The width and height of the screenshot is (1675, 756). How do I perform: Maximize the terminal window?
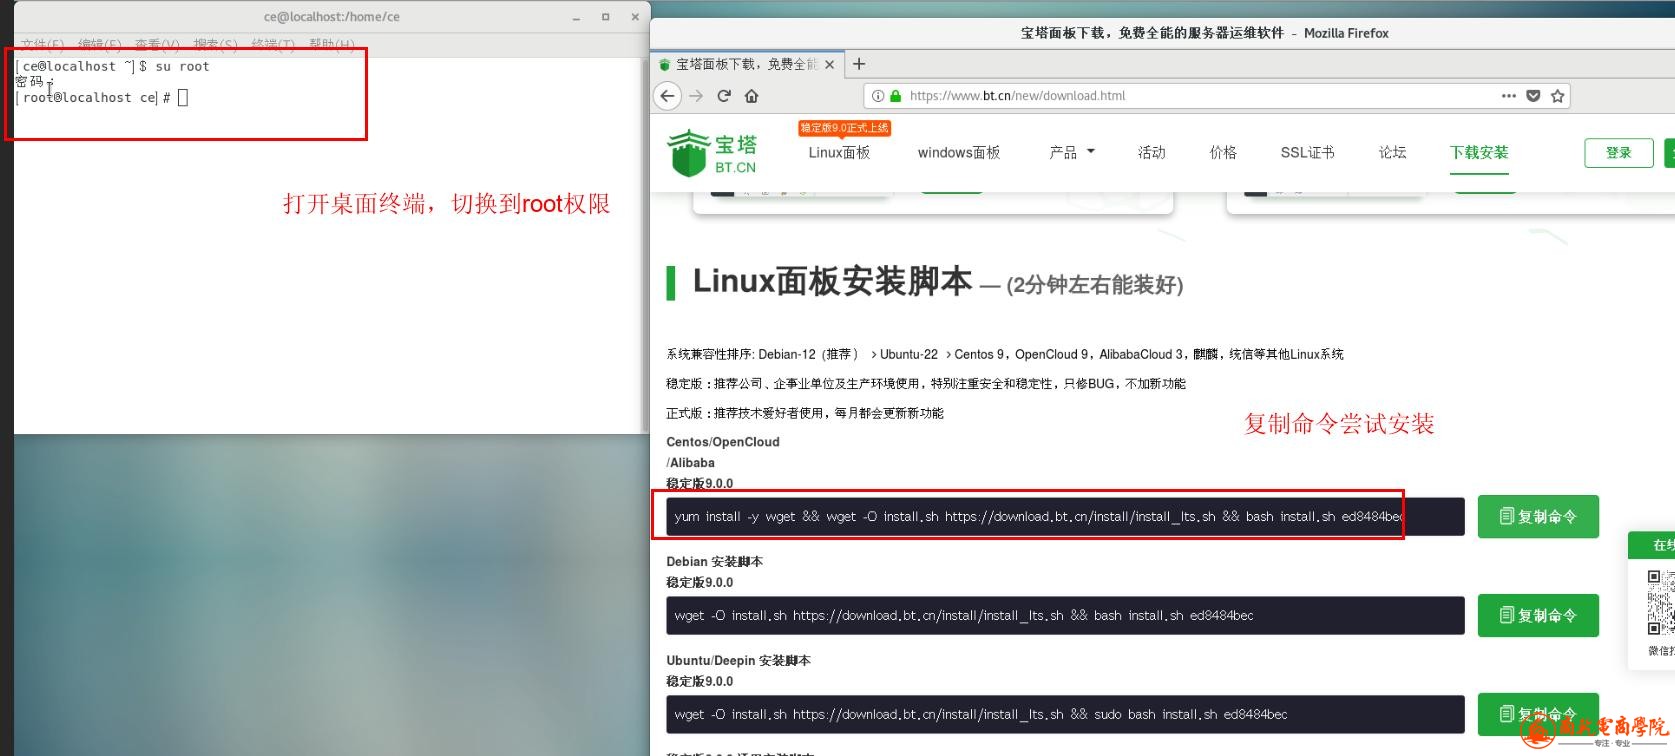[605, 17]
